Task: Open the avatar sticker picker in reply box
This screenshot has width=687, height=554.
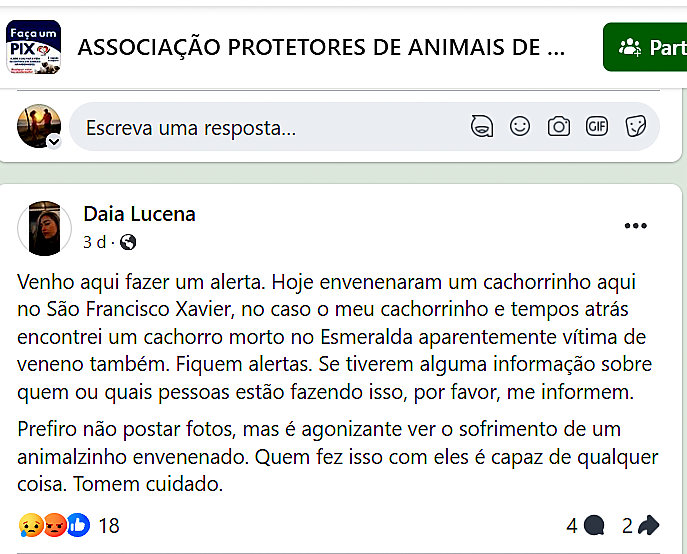Action: (x=482, y=127)
